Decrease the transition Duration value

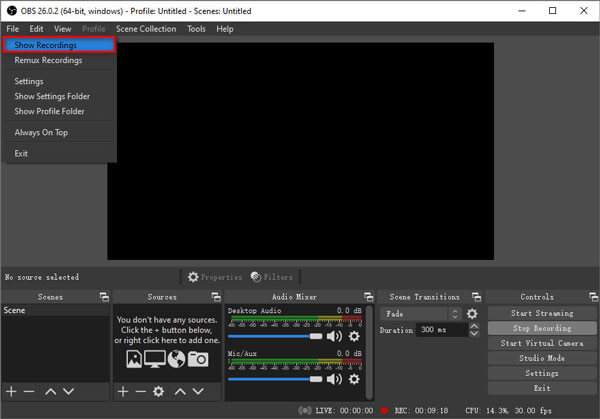click(474, 333)
